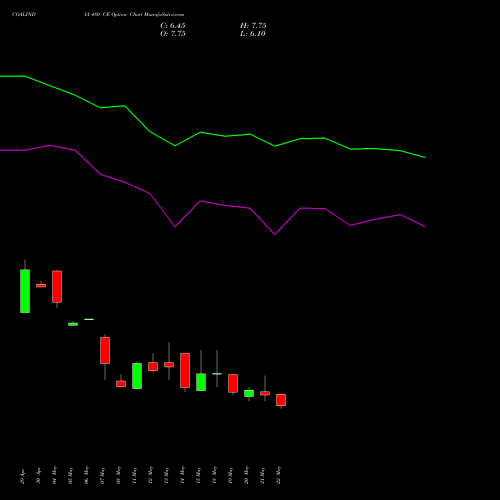Screen dimensions: 500x500
Task: Click the close value C: 6.45
Action: pos(173,26)
